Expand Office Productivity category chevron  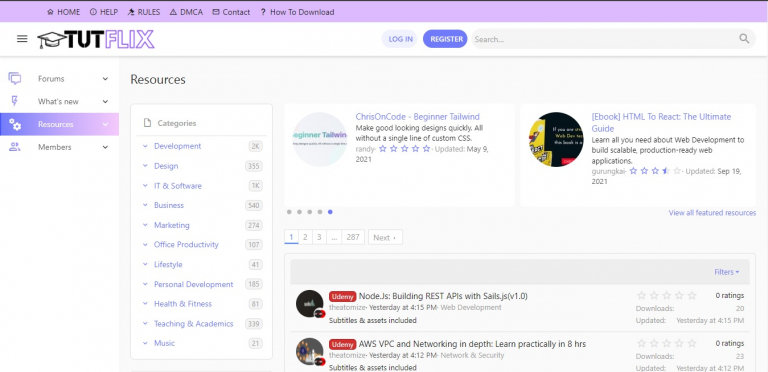coord(145,244)
